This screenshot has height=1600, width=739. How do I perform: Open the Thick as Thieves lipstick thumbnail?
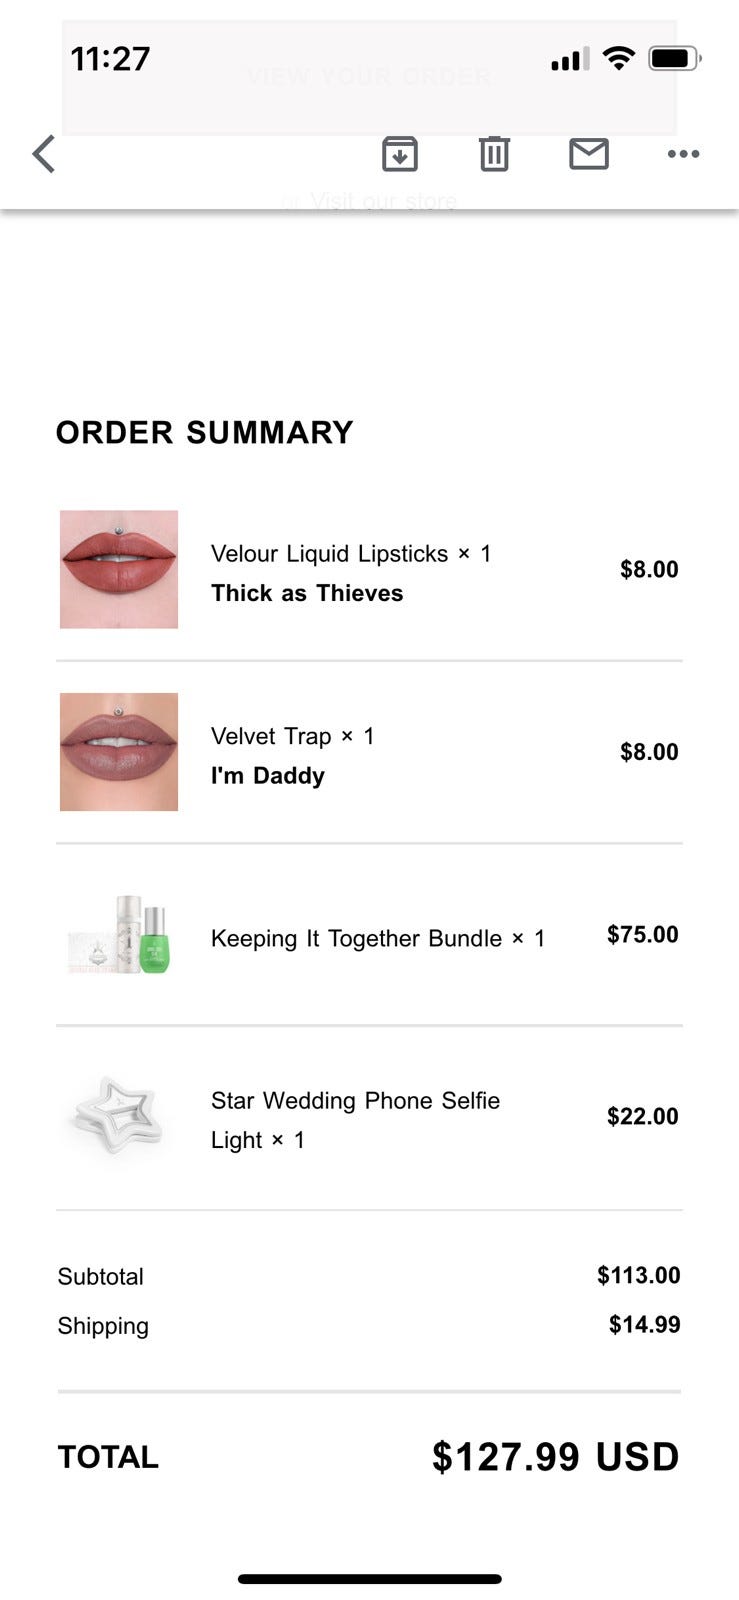click(119, 569)
